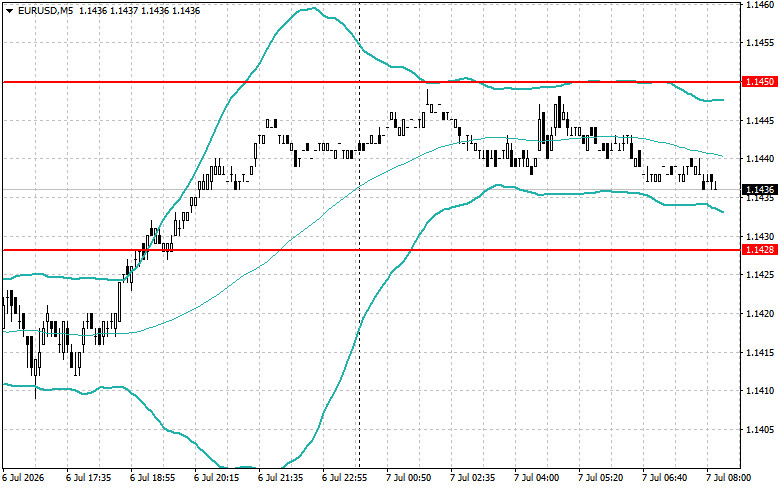Click the 1.1460 price scale label
The height and width of the screenshot is (489, 781).
(x=760, y=4)
